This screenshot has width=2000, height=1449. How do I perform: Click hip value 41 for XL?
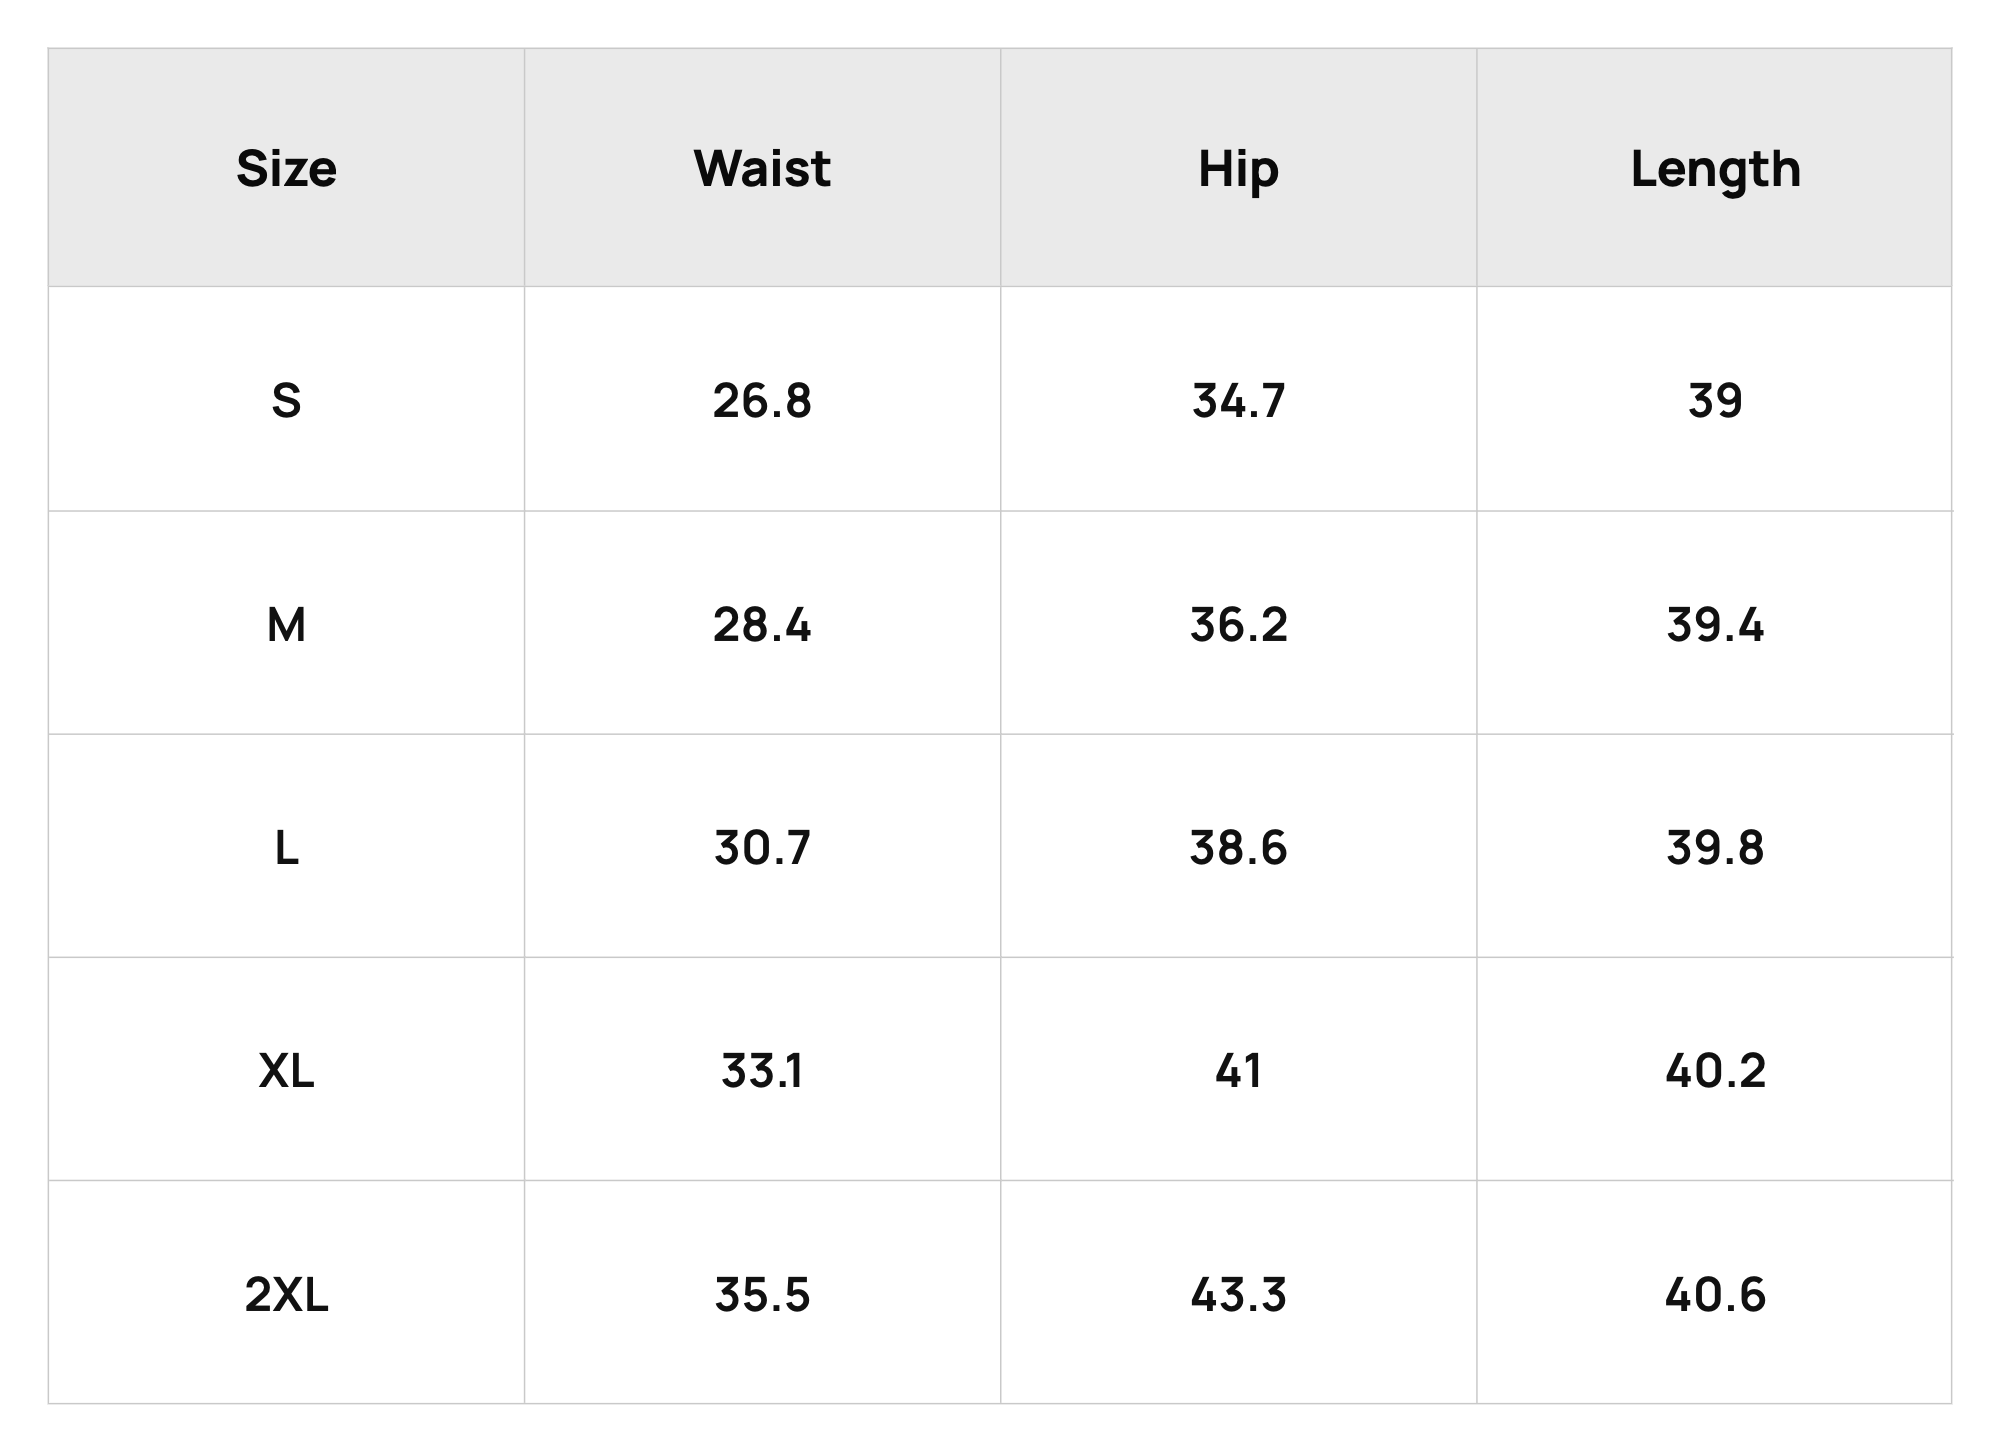(1238, 1070)
